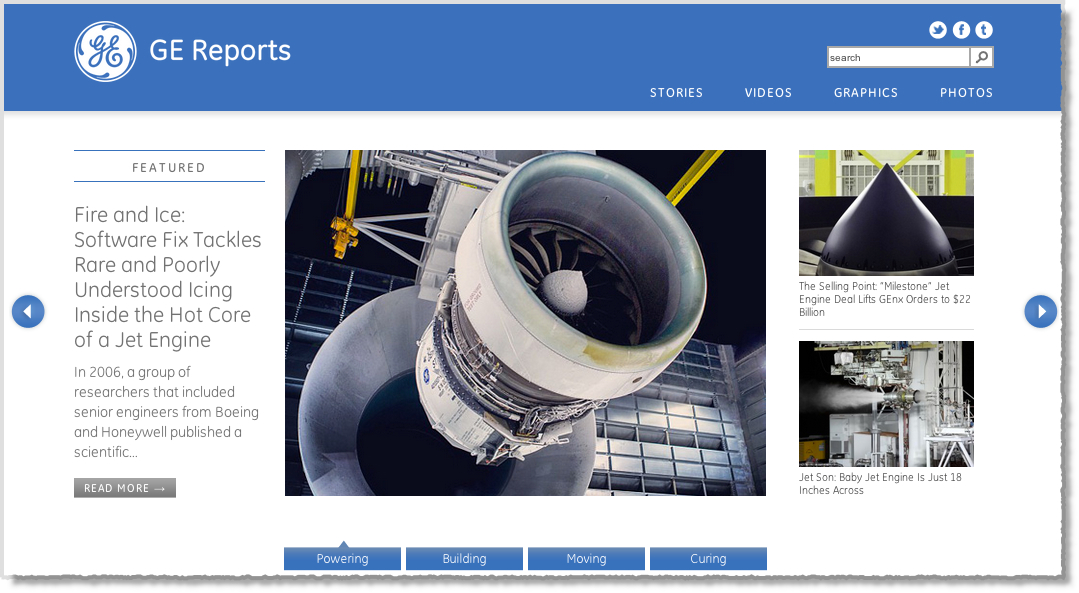This screenshot has width=1079, height=593.
Task: Go to the Photos section
Action: pyautogui.click(x=966, y=93)
